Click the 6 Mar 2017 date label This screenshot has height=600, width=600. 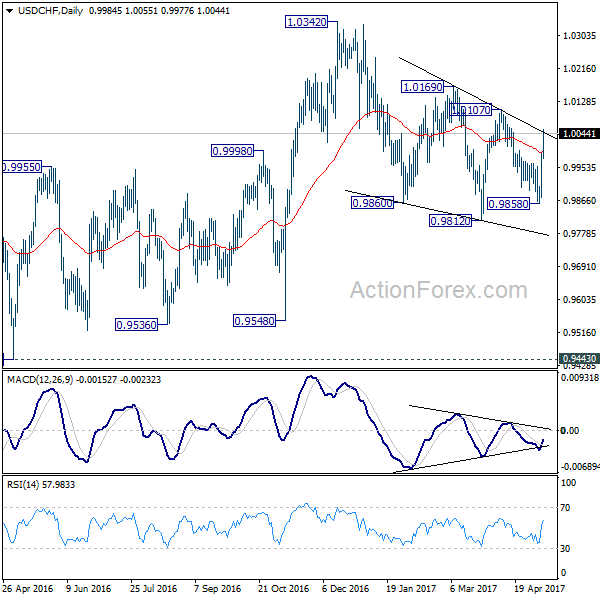pyautogui.click(x=473, y=588)
